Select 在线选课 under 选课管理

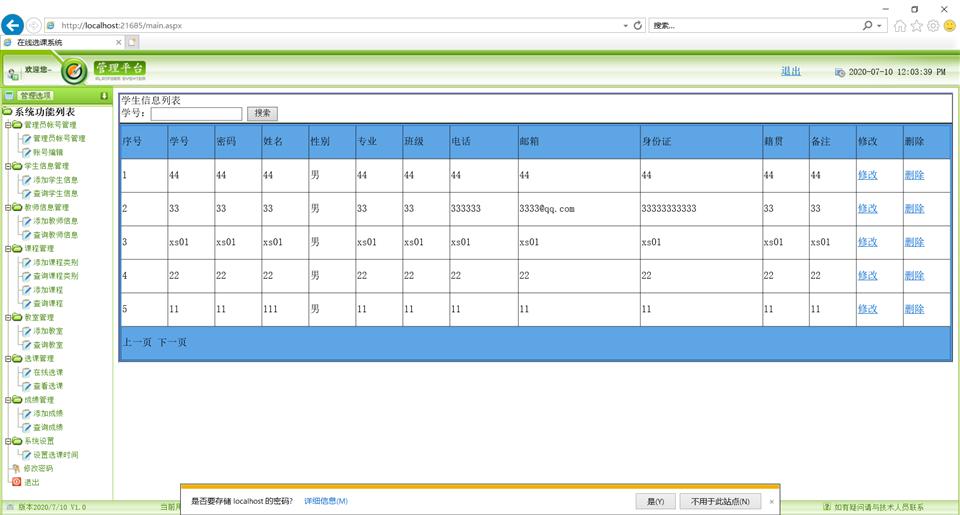click(47, 372)
